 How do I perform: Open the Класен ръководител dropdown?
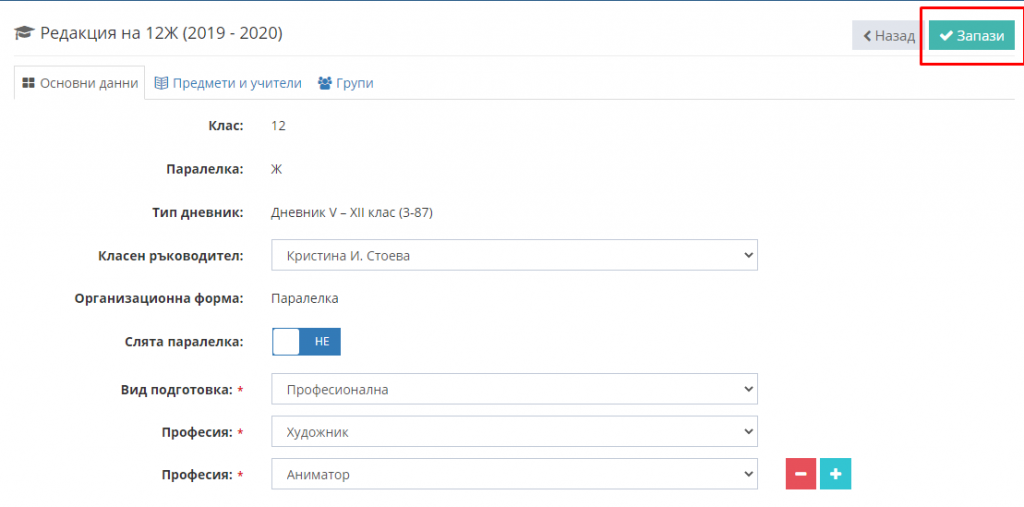[x=515, y=255]
